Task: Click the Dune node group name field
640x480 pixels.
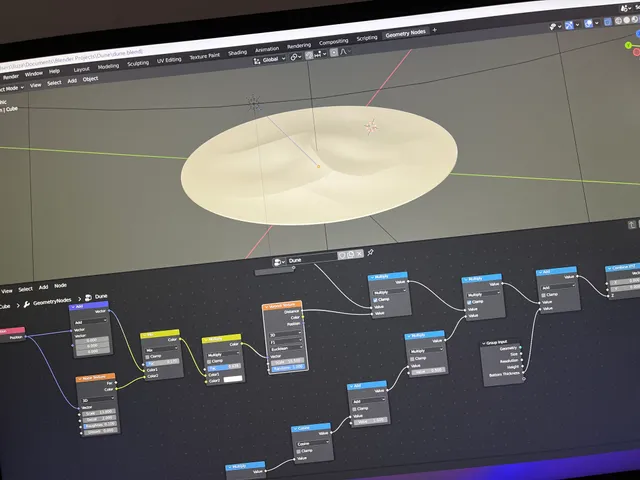Action: coord(312,259)
